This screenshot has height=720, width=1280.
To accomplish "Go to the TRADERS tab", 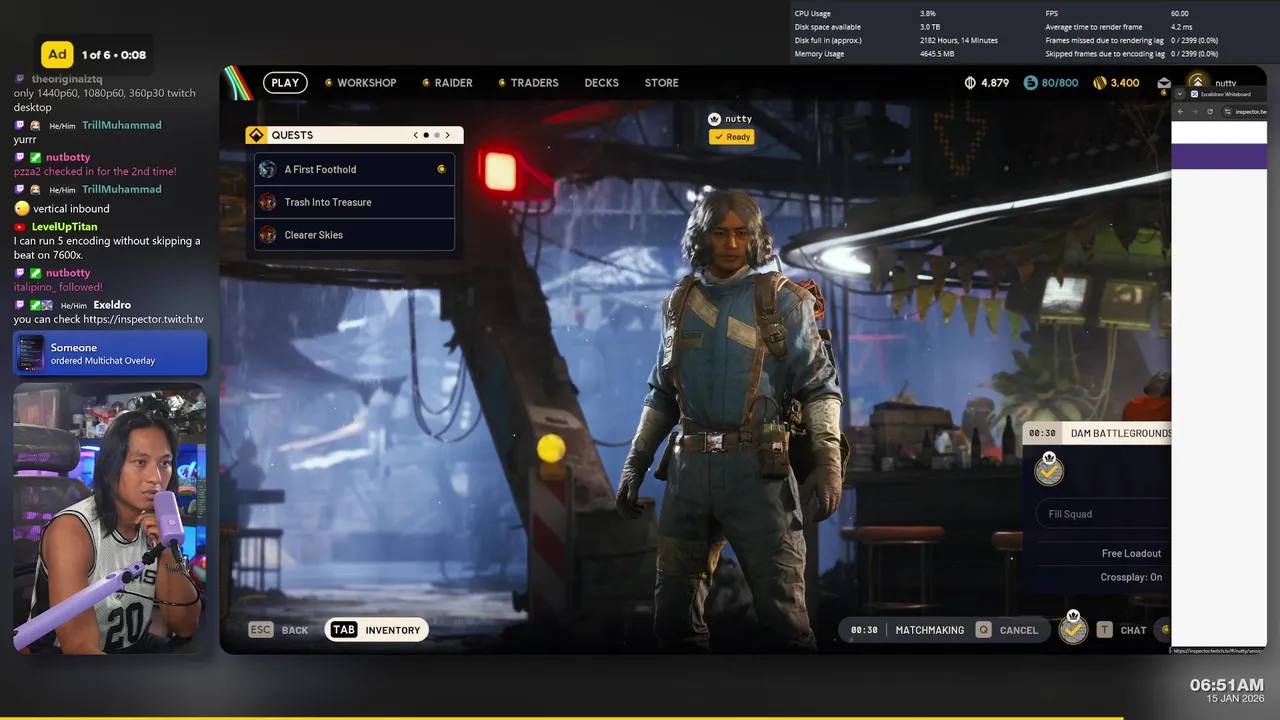I will pyautogui.click(x=534, y=83).
